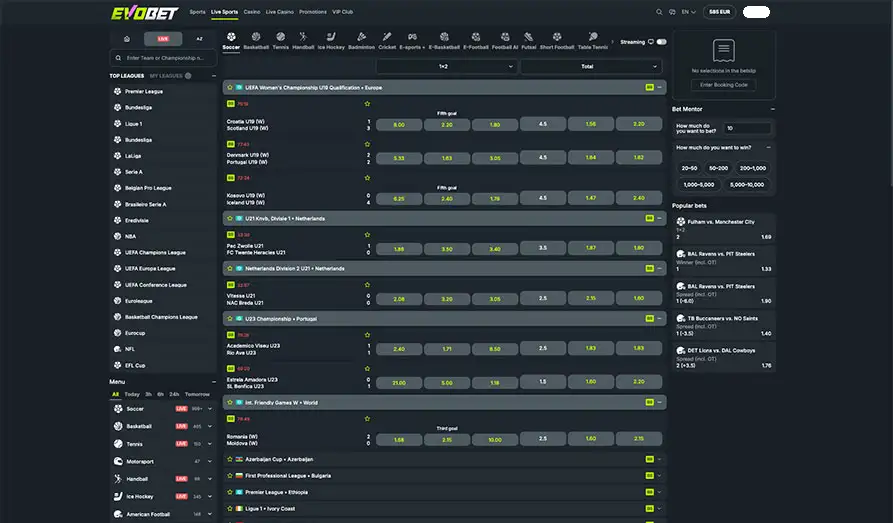893x523 pixels.
Task: Favorite the Vitesse U21 vs NAC Breda match
Action: (367, 285)
